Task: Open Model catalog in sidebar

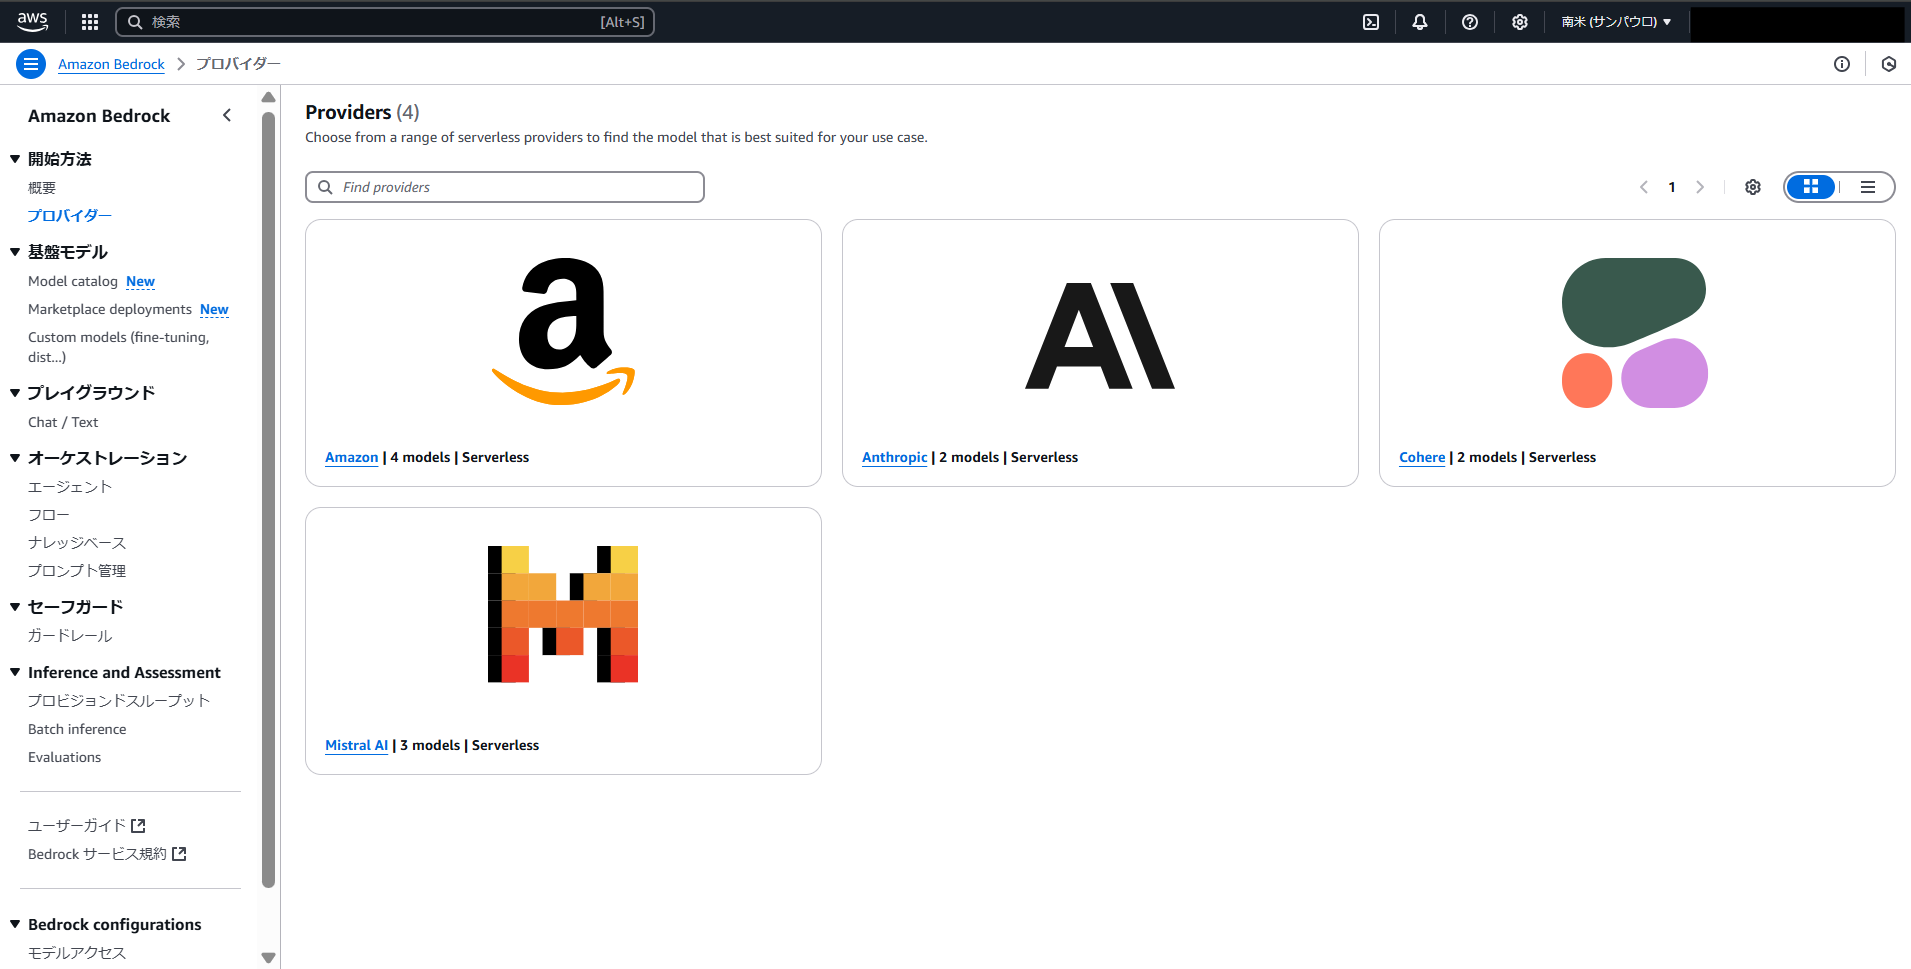Action: pos(73,282)
